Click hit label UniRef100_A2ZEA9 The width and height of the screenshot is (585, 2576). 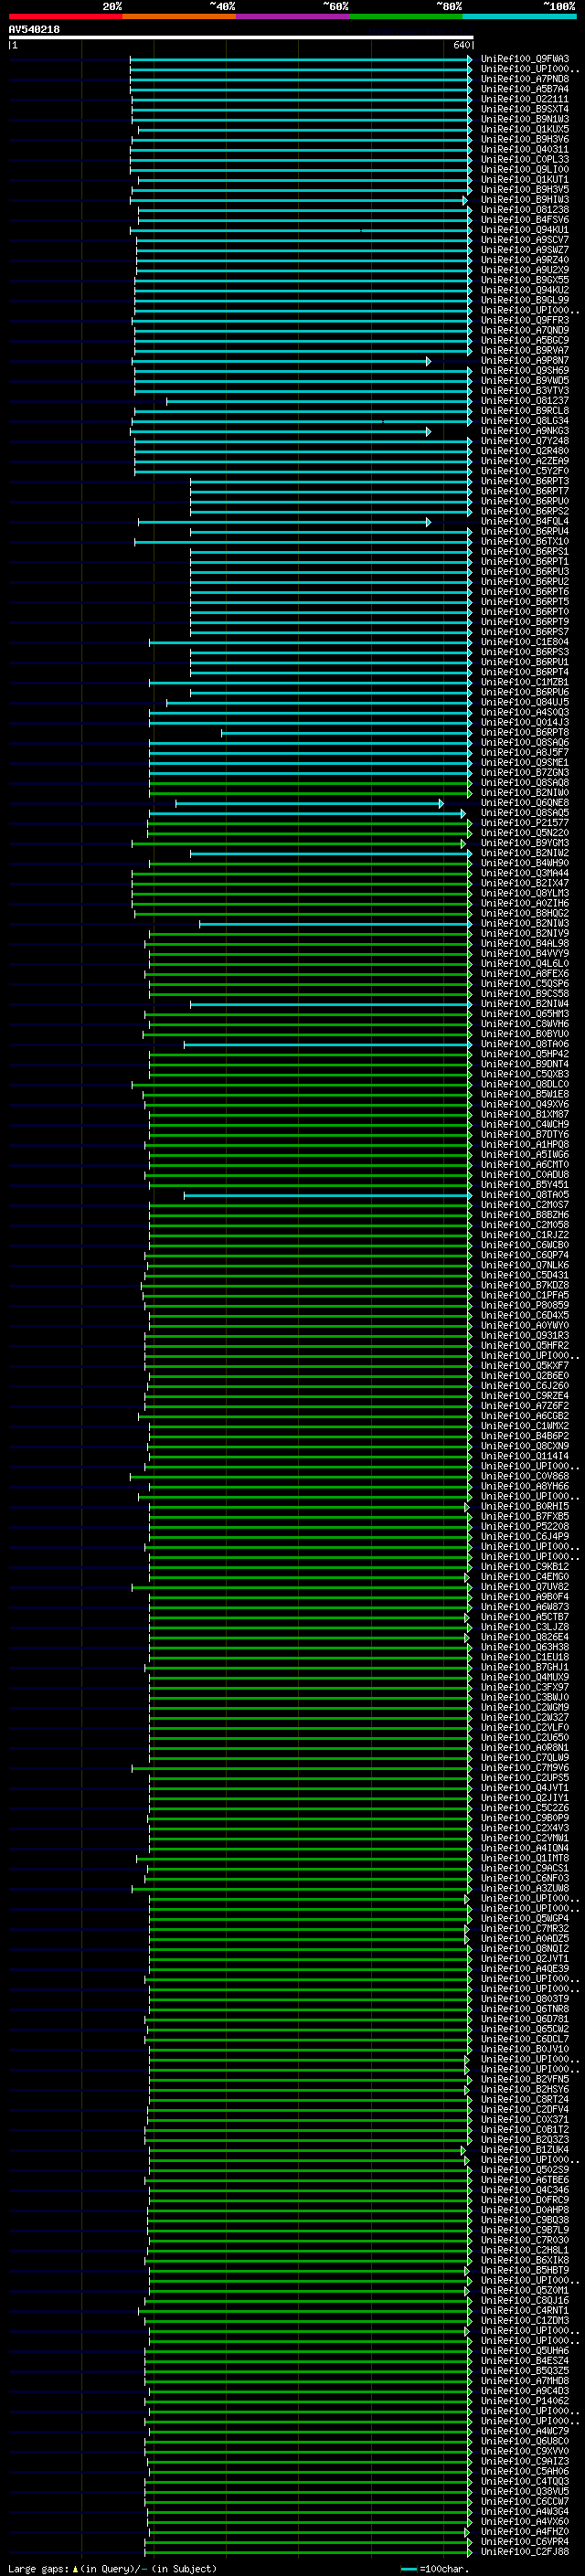click(524, 461)
